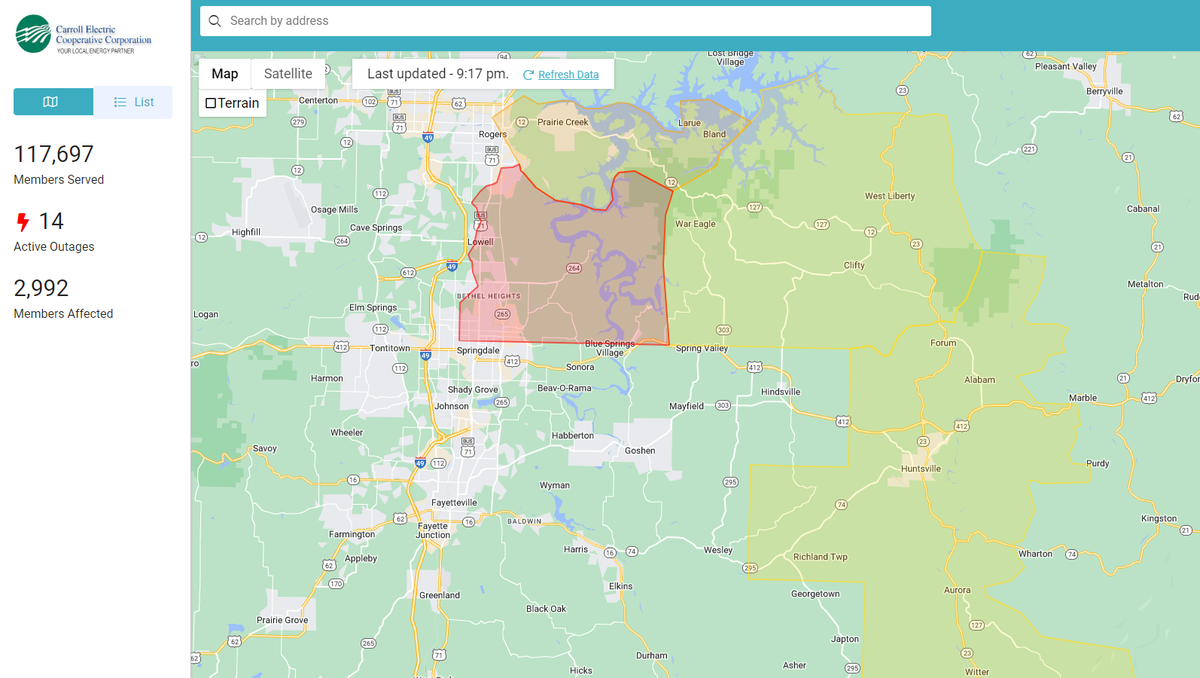Click the Kingston map label
The height and width of the screenshot is (678, 1200).
pos(1159,518)
